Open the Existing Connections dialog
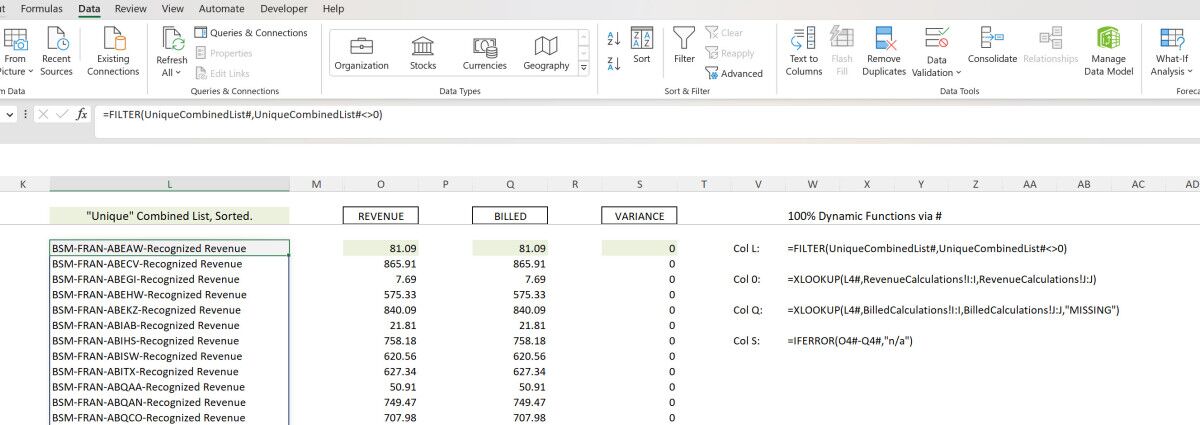 coord(113,52)
